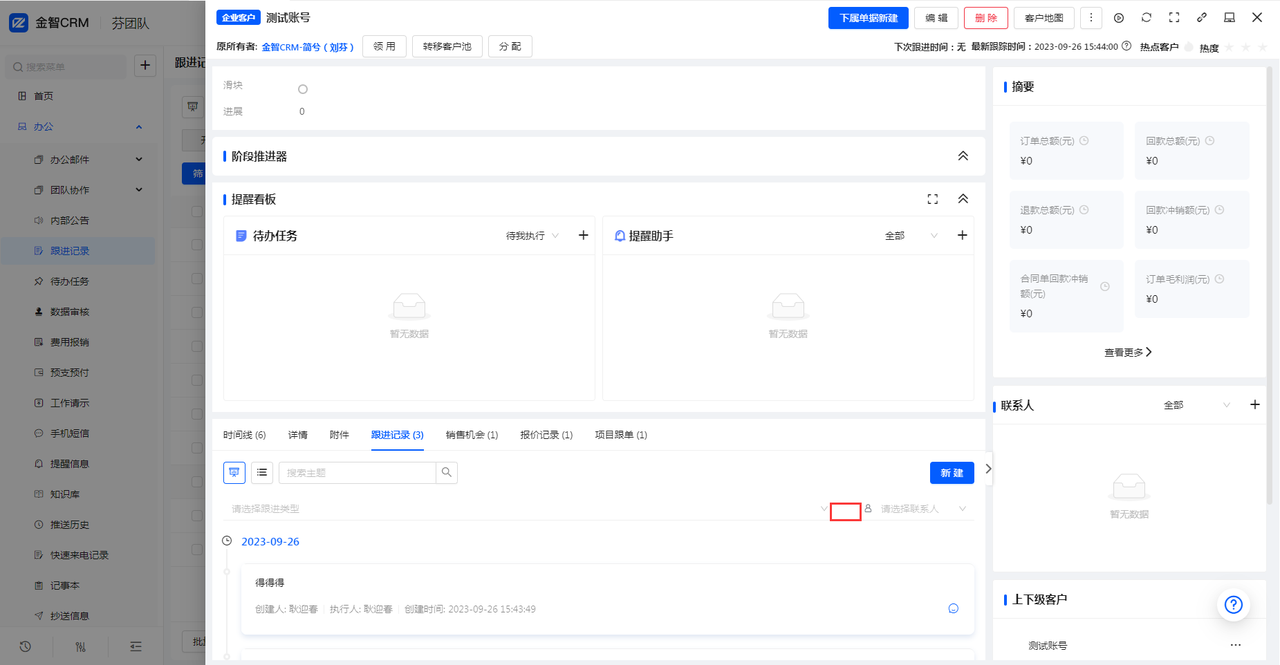Collapse the 办公 sidebar group
Screen dimensions: 1280x665
(139, 127)
